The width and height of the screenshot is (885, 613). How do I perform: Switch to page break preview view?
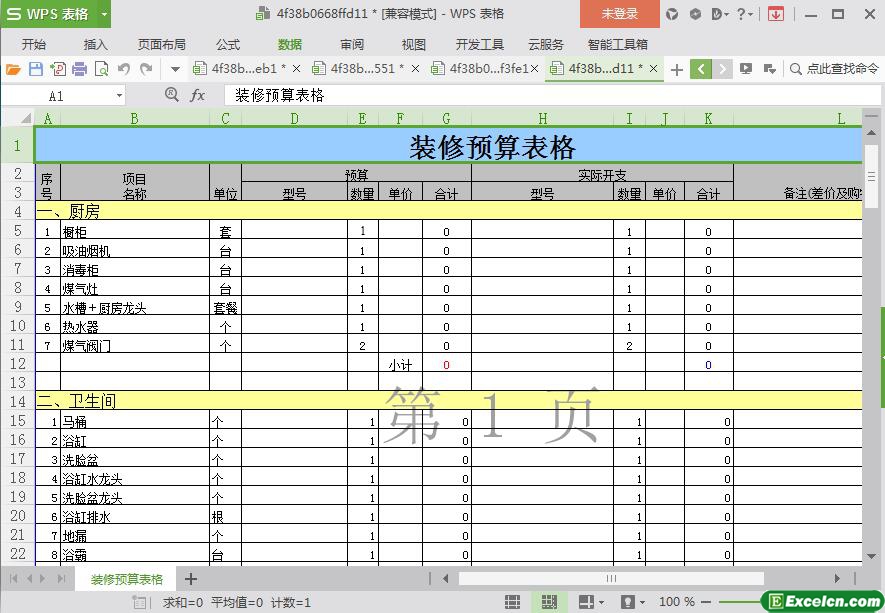(x=548, y=602)
